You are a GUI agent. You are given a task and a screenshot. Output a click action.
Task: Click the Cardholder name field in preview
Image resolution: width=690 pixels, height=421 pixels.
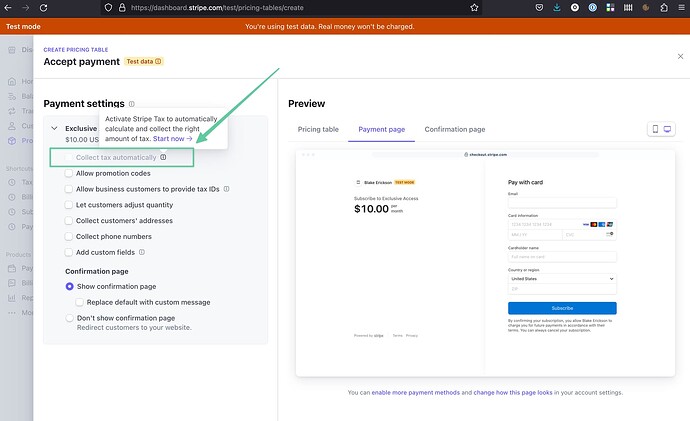(x=562, y=256)
